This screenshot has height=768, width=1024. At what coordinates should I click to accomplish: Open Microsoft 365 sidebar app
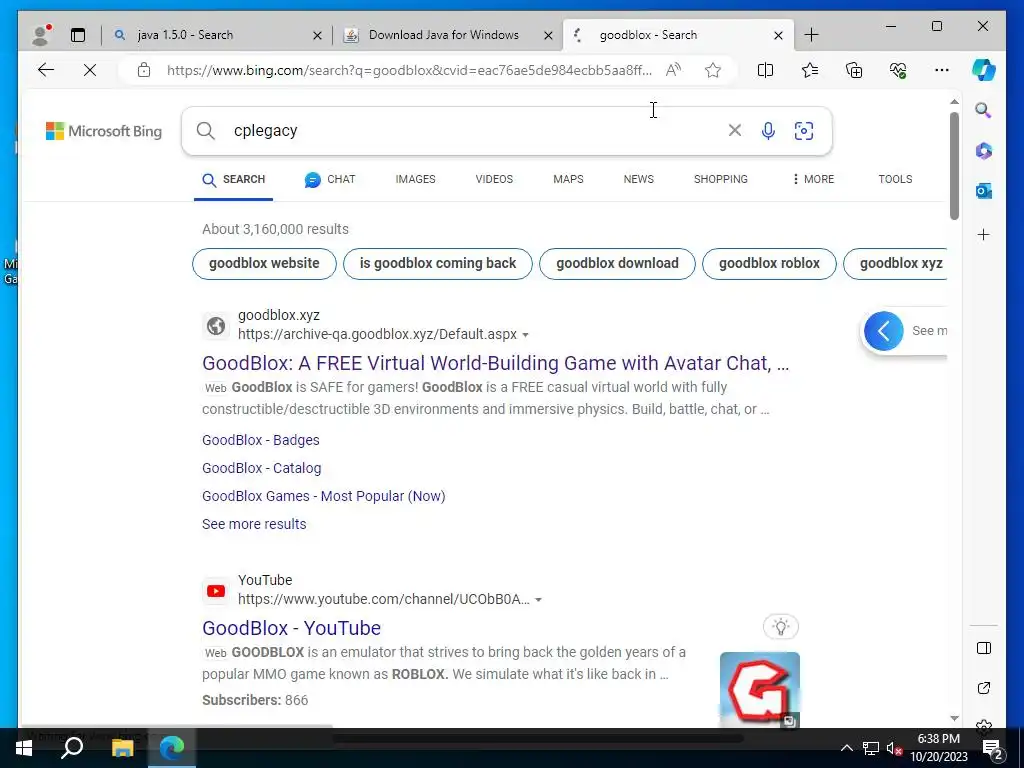coord(984,151)
